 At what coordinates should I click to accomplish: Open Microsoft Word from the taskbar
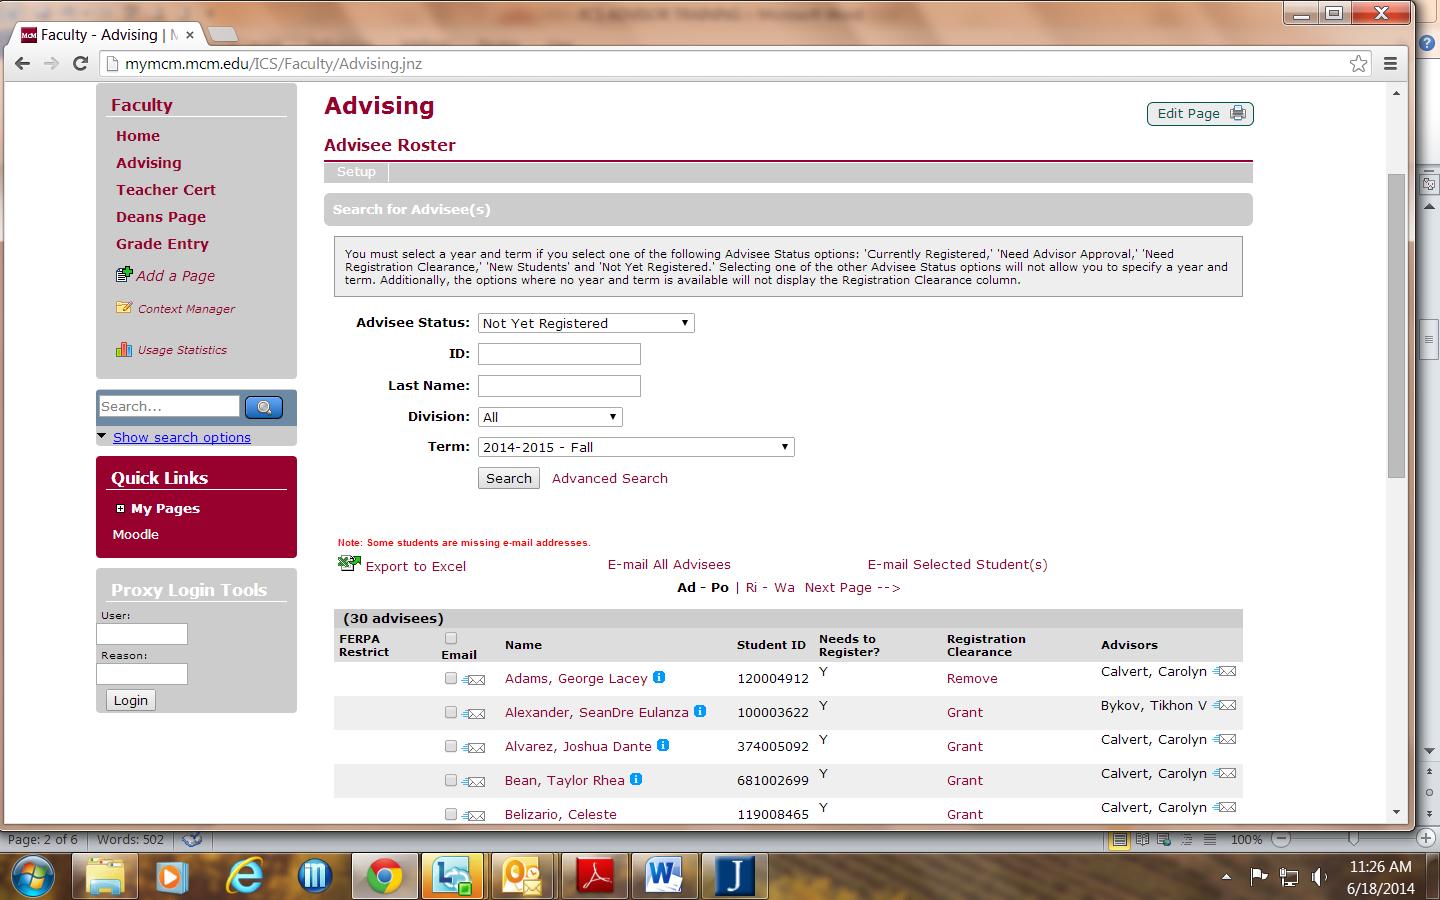(x=664, y=876)
